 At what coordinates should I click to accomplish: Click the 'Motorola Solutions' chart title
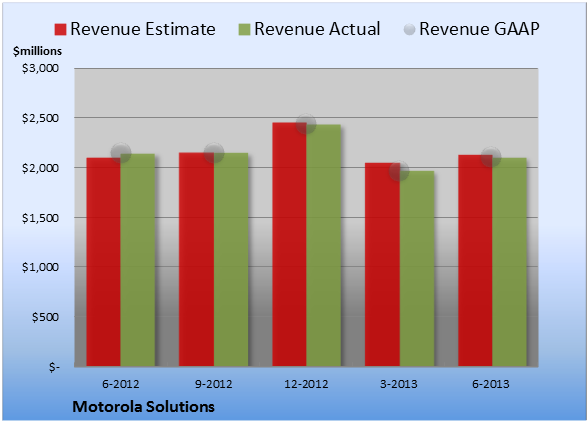143,407
